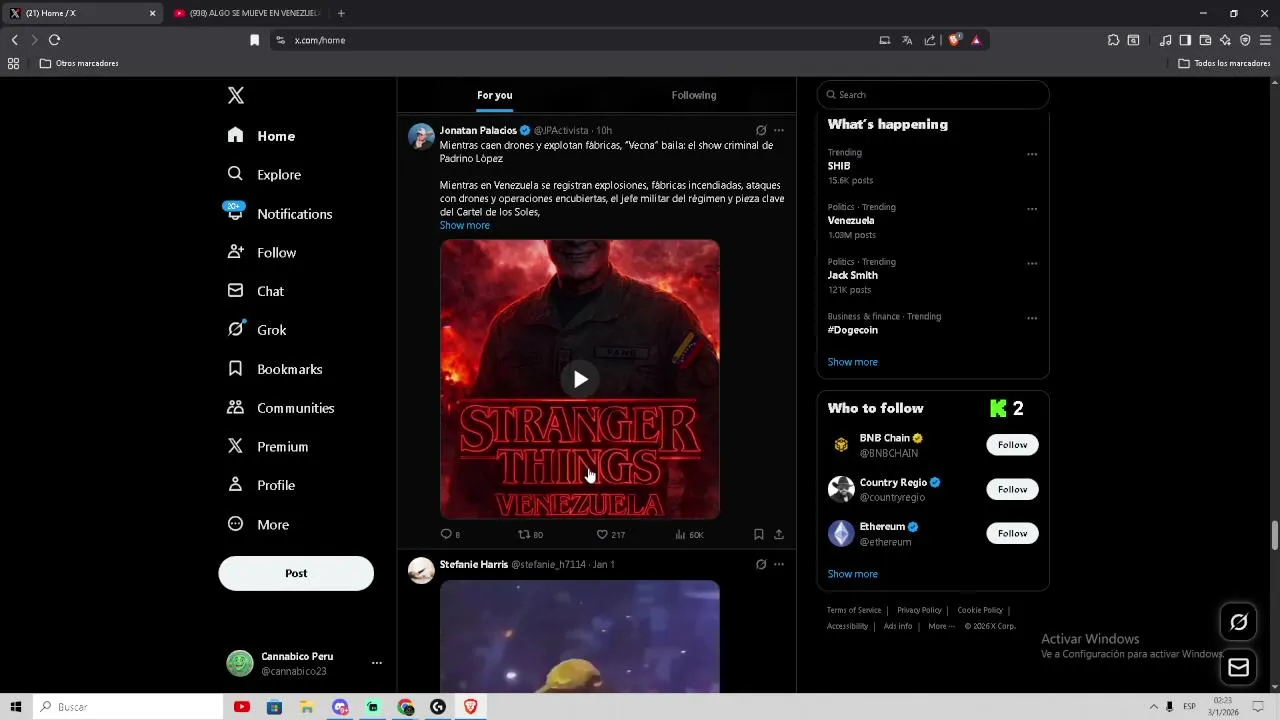Open the Stefanie Harris post video thumbnail
The width and height of the screenshot is (1280, 720).
[580, 636]
